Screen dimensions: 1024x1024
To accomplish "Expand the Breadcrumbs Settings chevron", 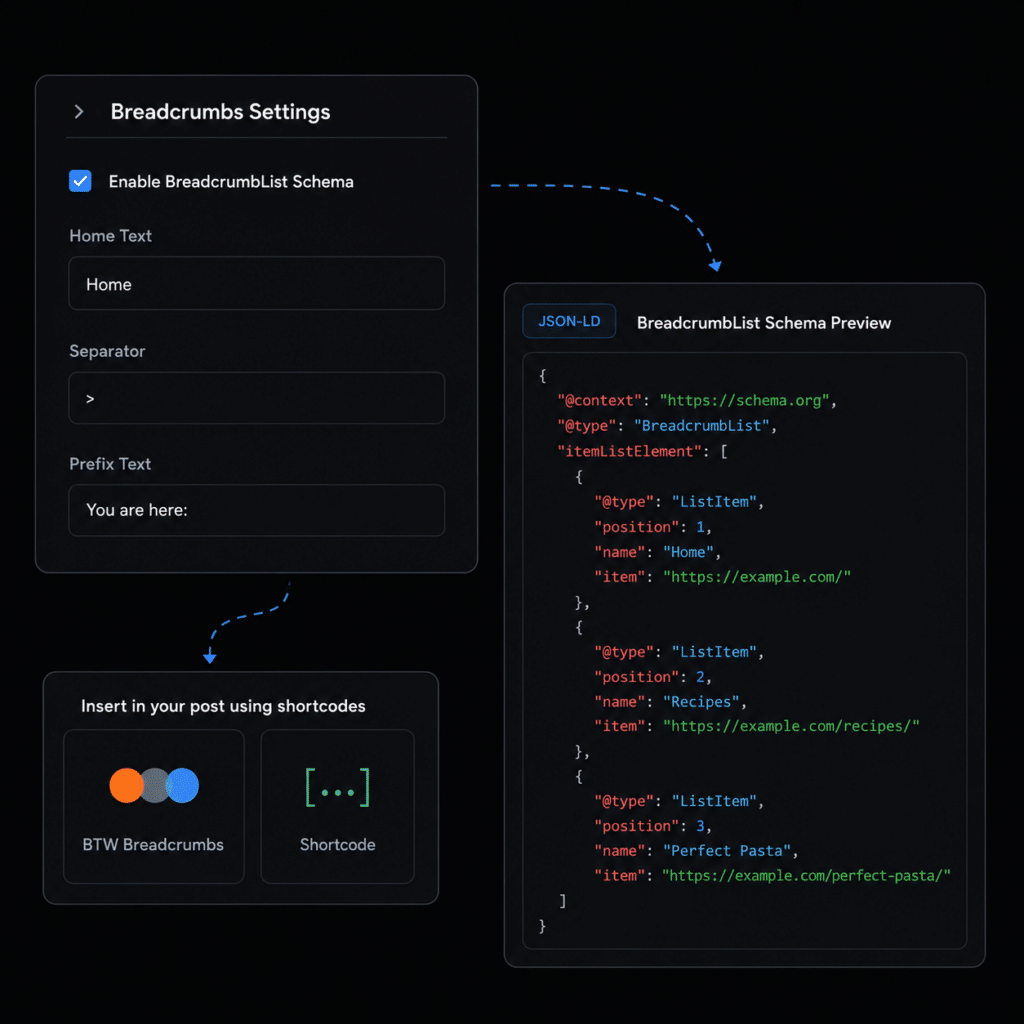I will [x=79, y=112].
